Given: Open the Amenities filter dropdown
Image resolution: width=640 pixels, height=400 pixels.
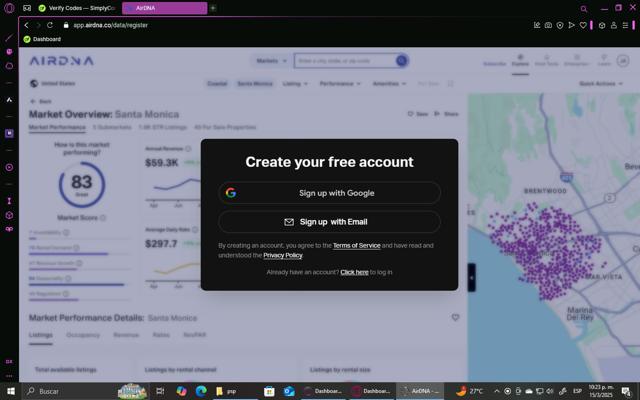Looking at the screenshot, I should tap(389, 84).
